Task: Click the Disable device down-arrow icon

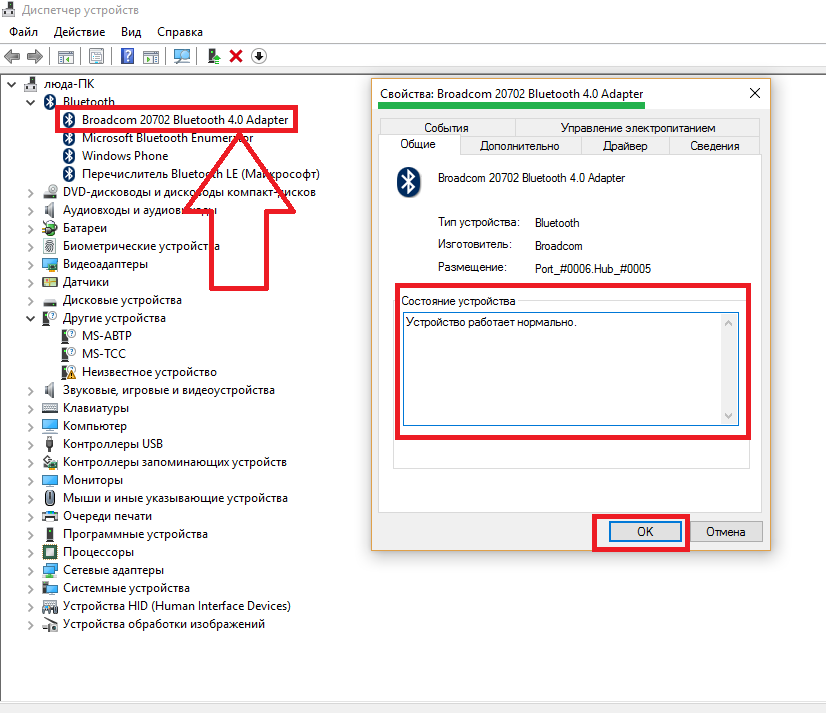Action: (259, 56)
